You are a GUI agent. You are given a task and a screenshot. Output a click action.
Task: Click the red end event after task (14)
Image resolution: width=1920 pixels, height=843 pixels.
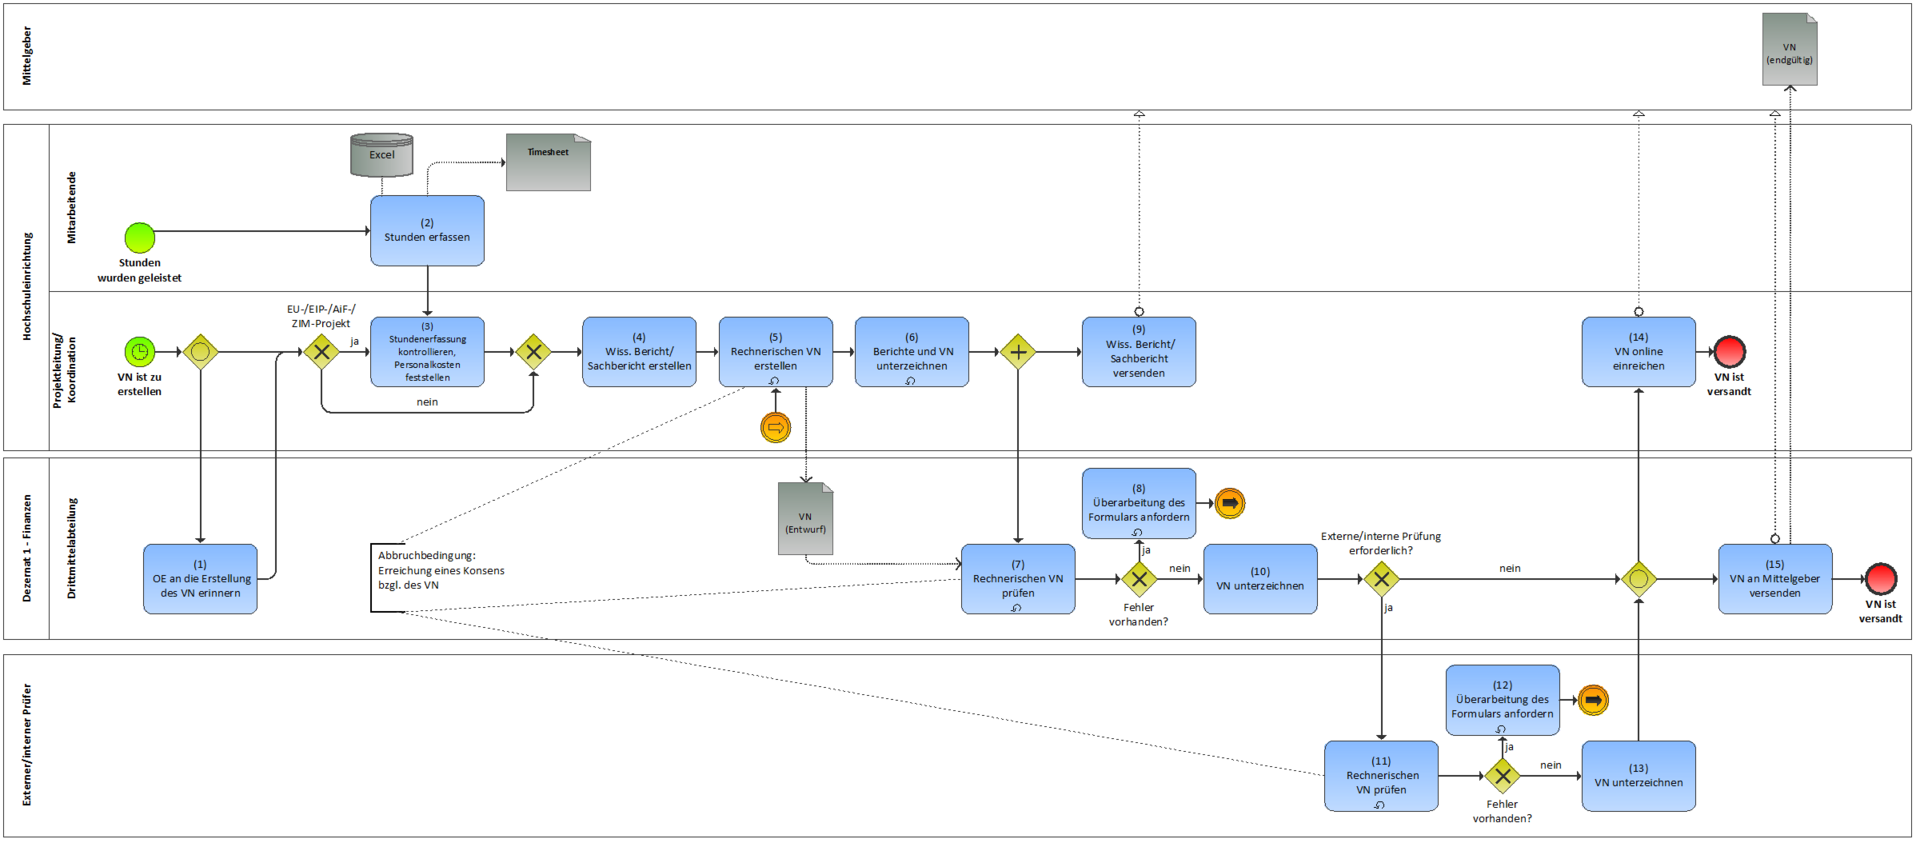[1729, 352]
